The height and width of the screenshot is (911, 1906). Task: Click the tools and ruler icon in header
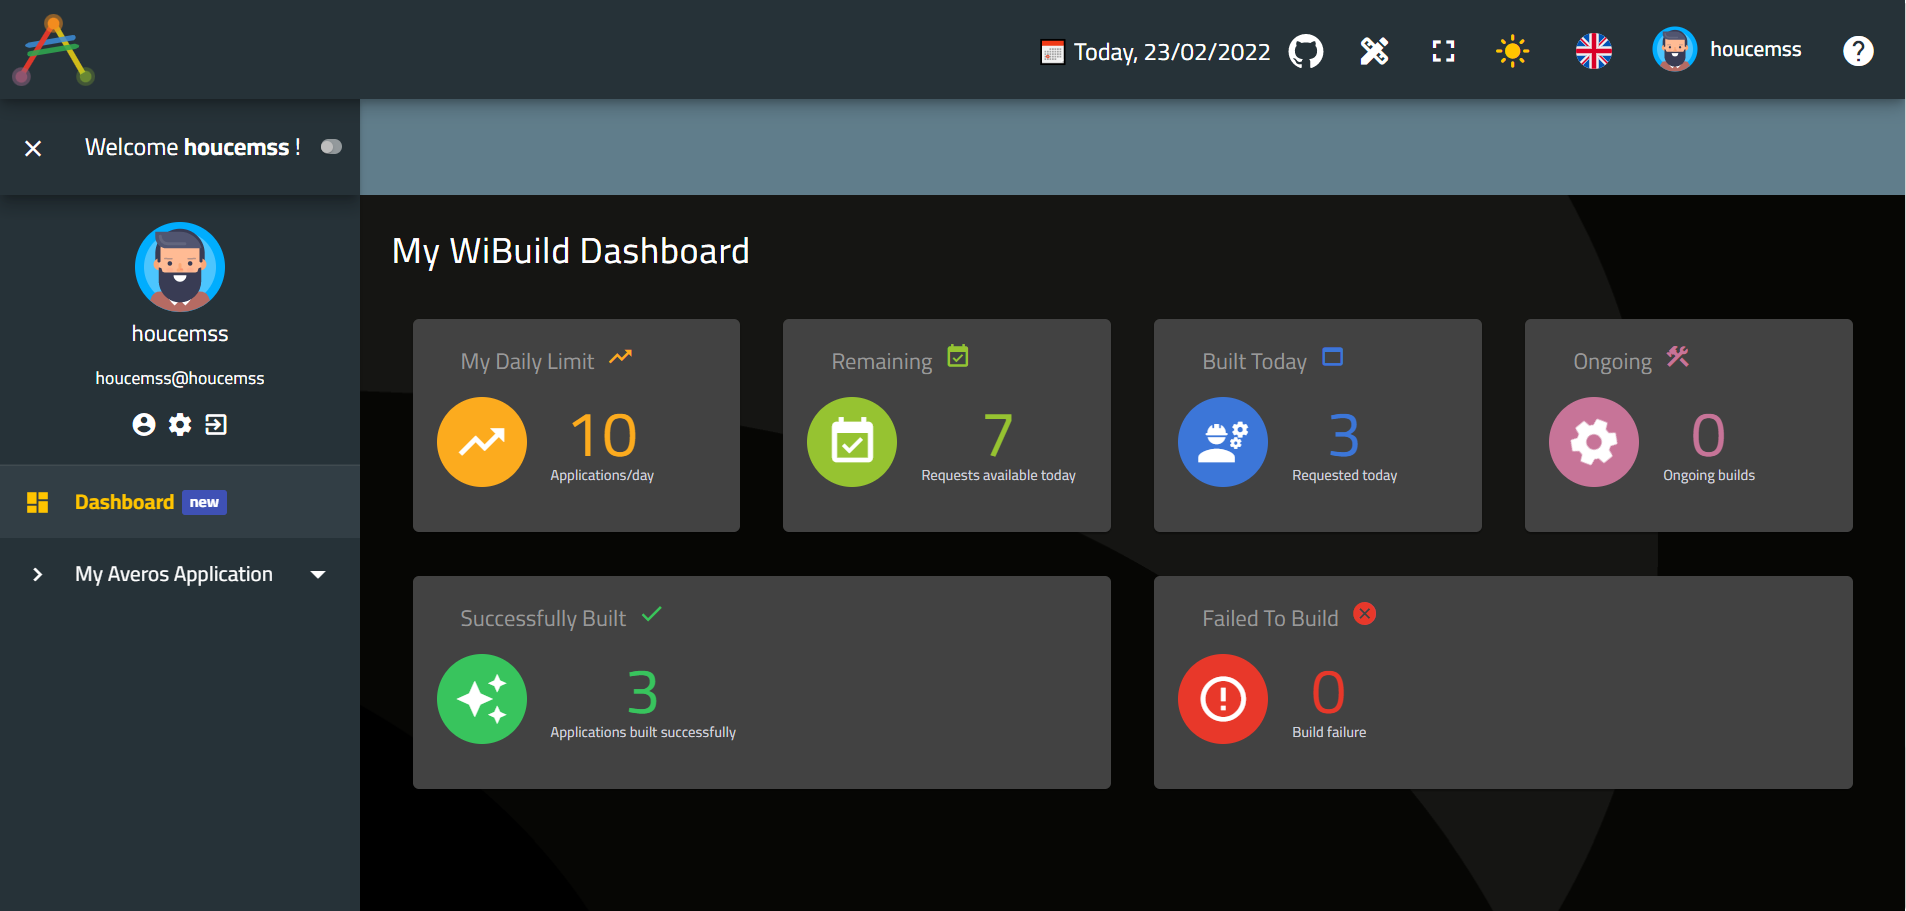pyautogui.click(x=1375, y=51)
